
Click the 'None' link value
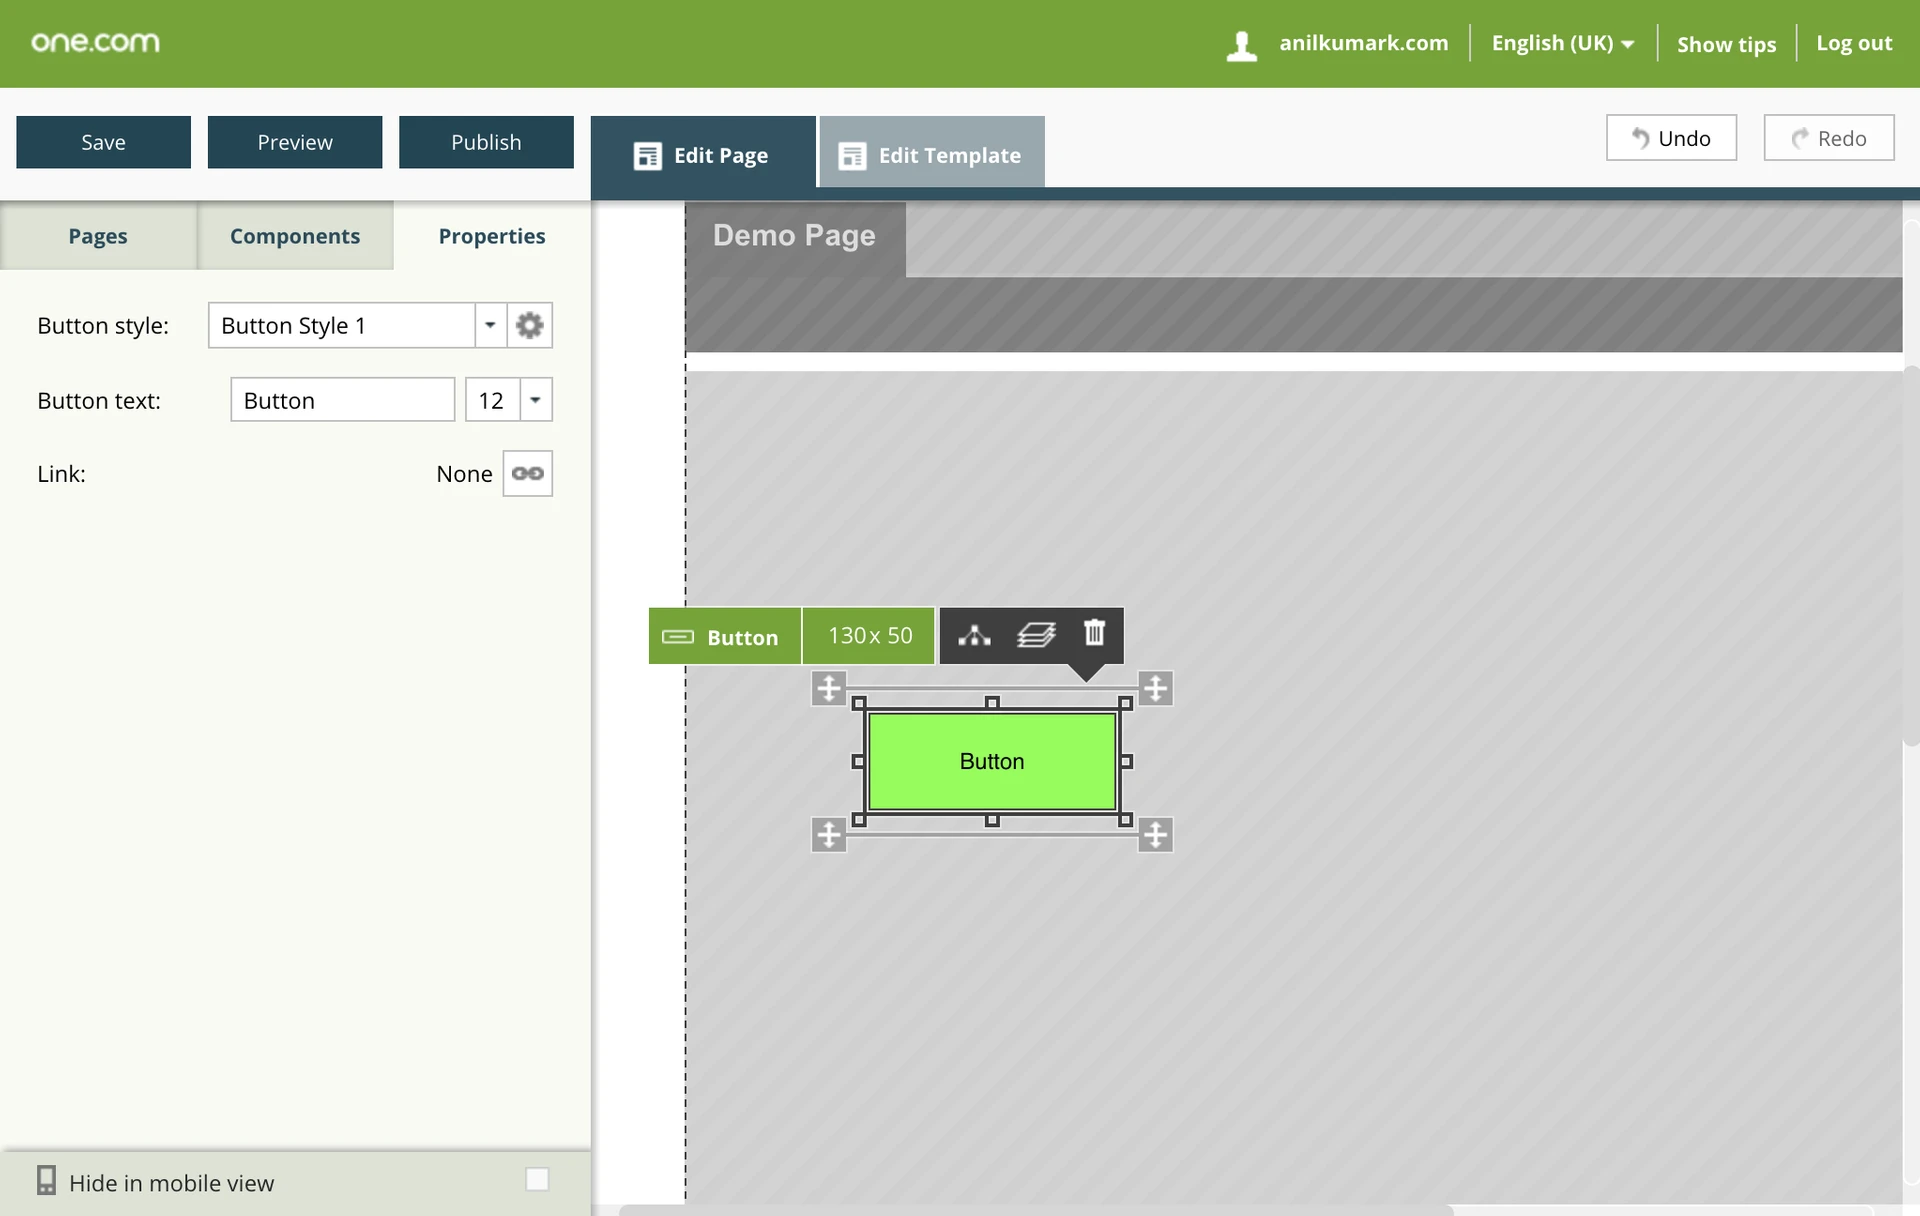464,474
